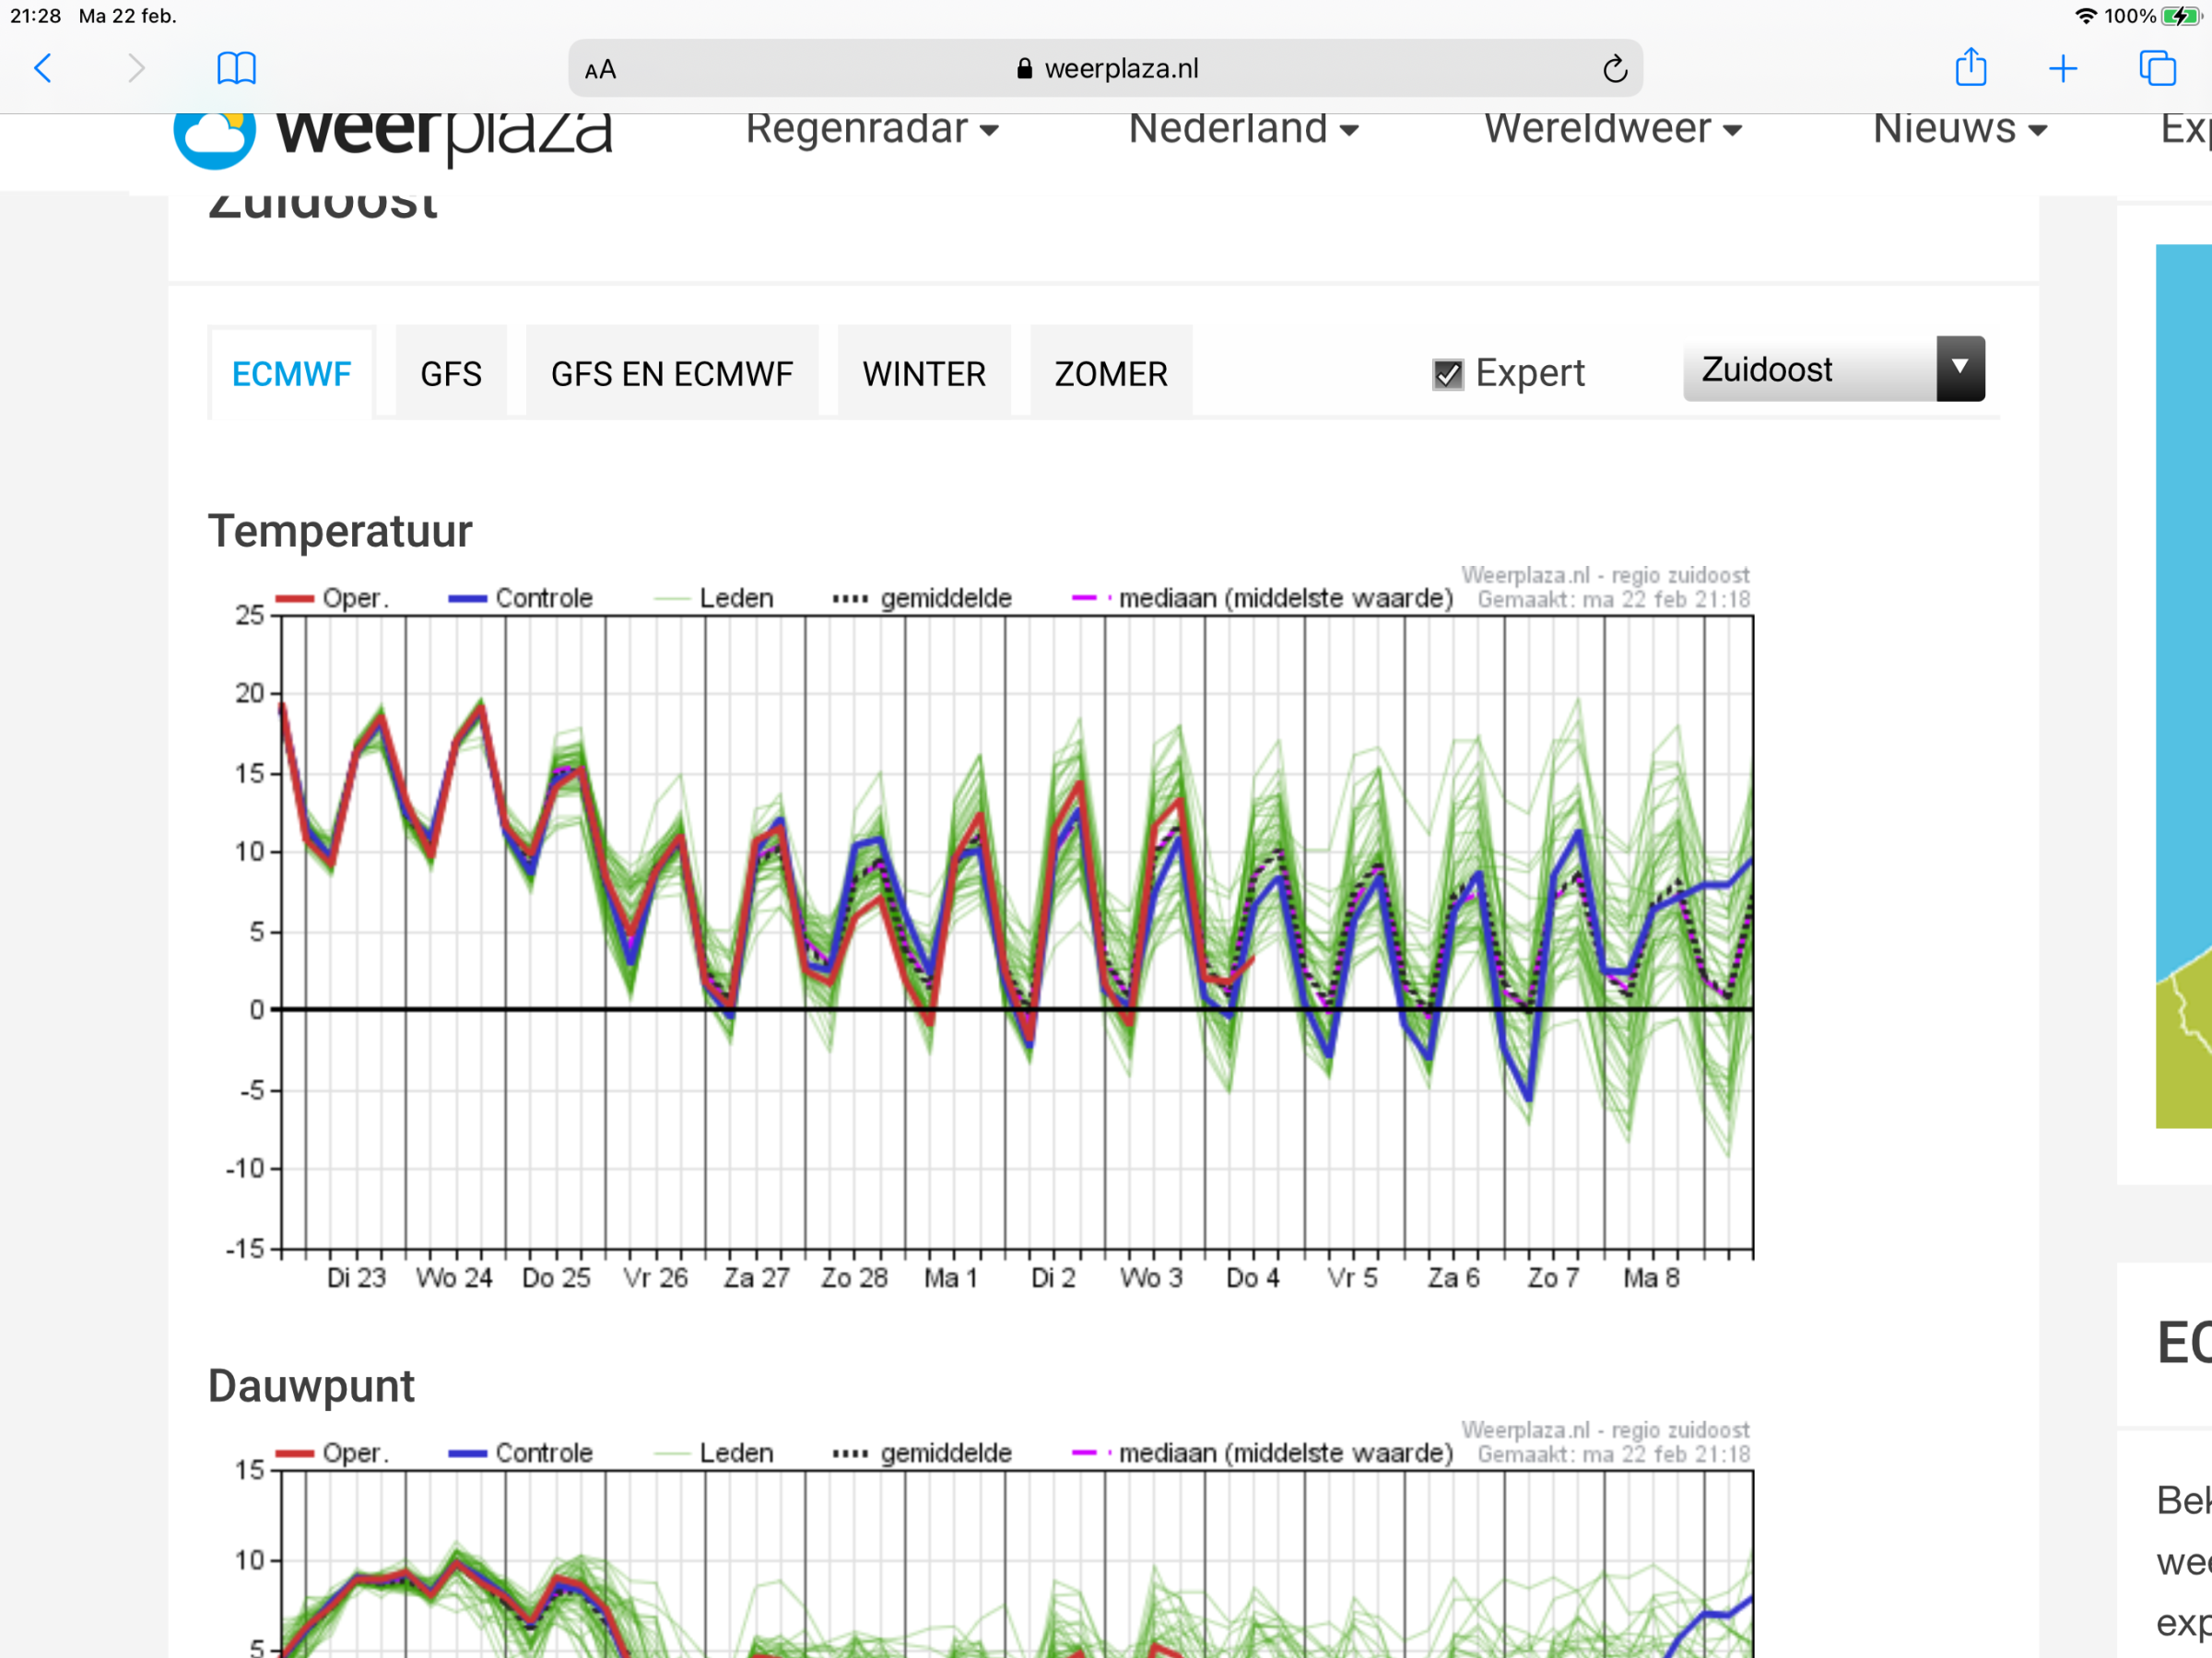The width and height of the screenshot is (2212, 1658).
Task: Show all tabs overview icon
Action: 2156,68
